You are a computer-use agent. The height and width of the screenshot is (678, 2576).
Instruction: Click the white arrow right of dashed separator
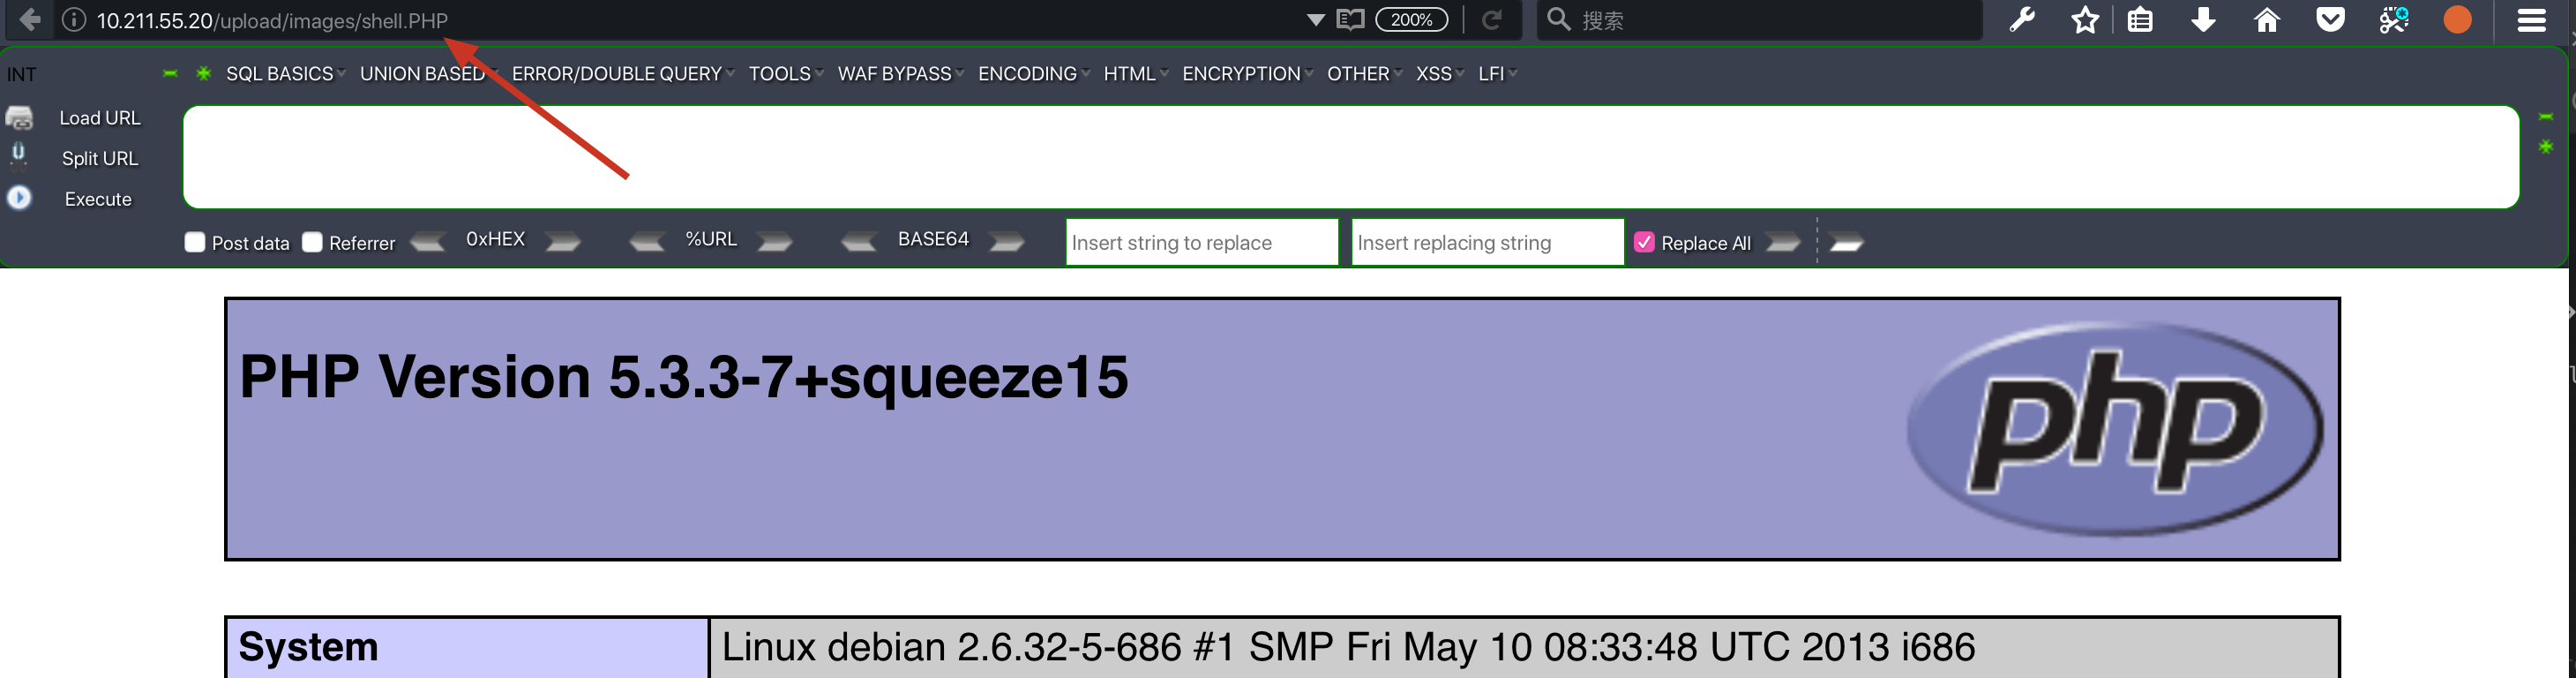coord(1846,242)
